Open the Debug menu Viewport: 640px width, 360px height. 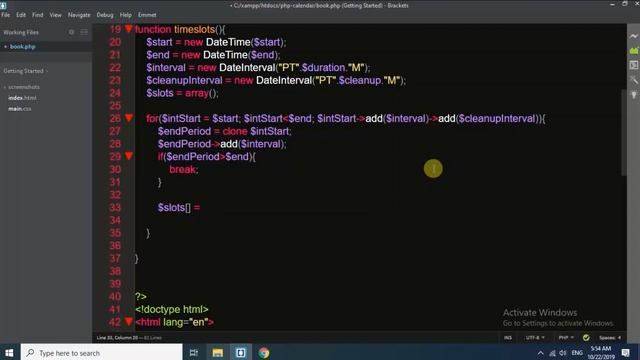click(105, 15)
